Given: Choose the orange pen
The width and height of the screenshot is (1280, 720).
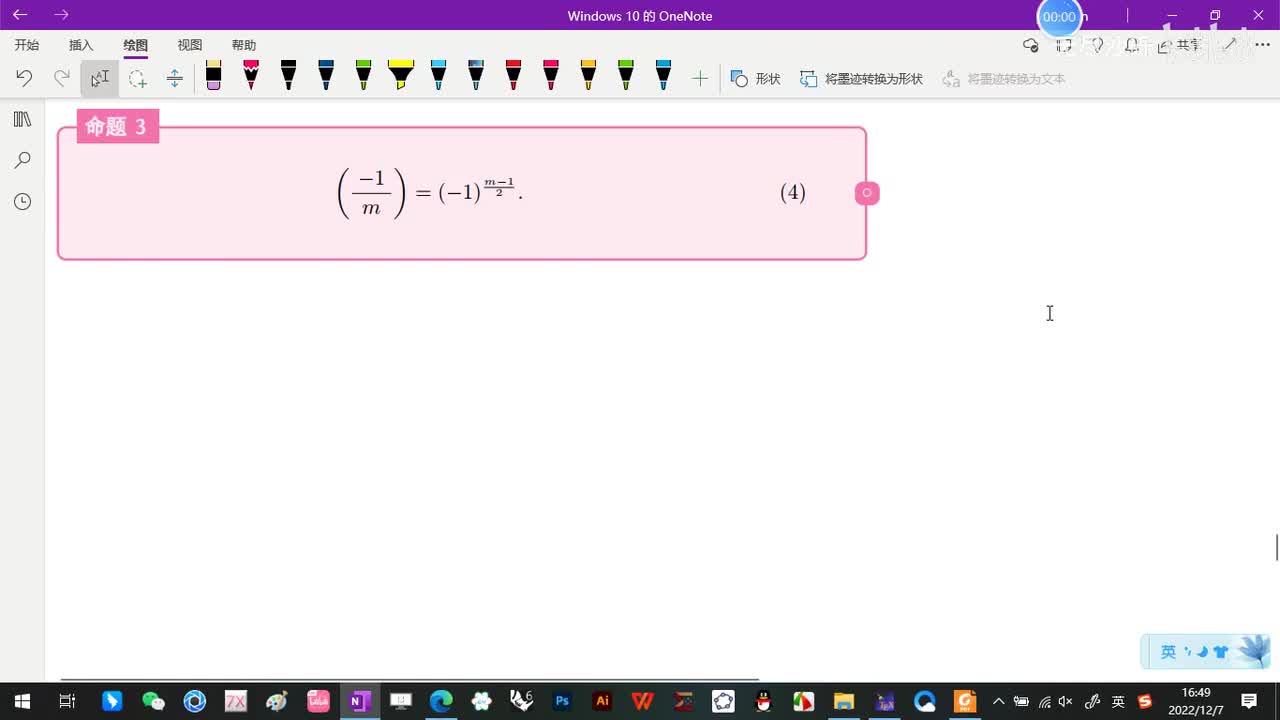Looking at the screenshot, I should pyautogui.click(x=588, y=76).
